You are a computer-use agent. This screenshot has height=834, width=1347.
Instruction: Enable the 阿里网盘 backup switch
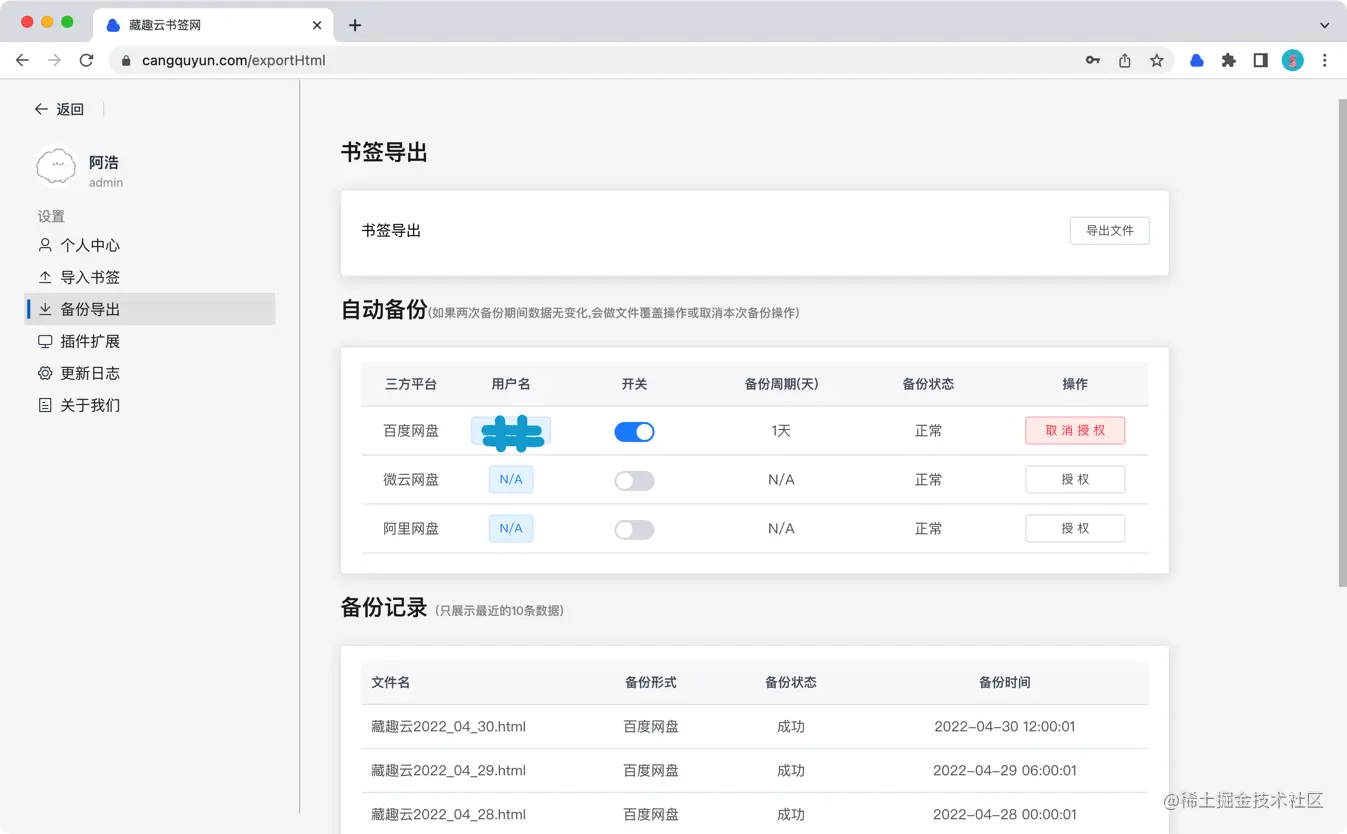(x=634, y=529)
